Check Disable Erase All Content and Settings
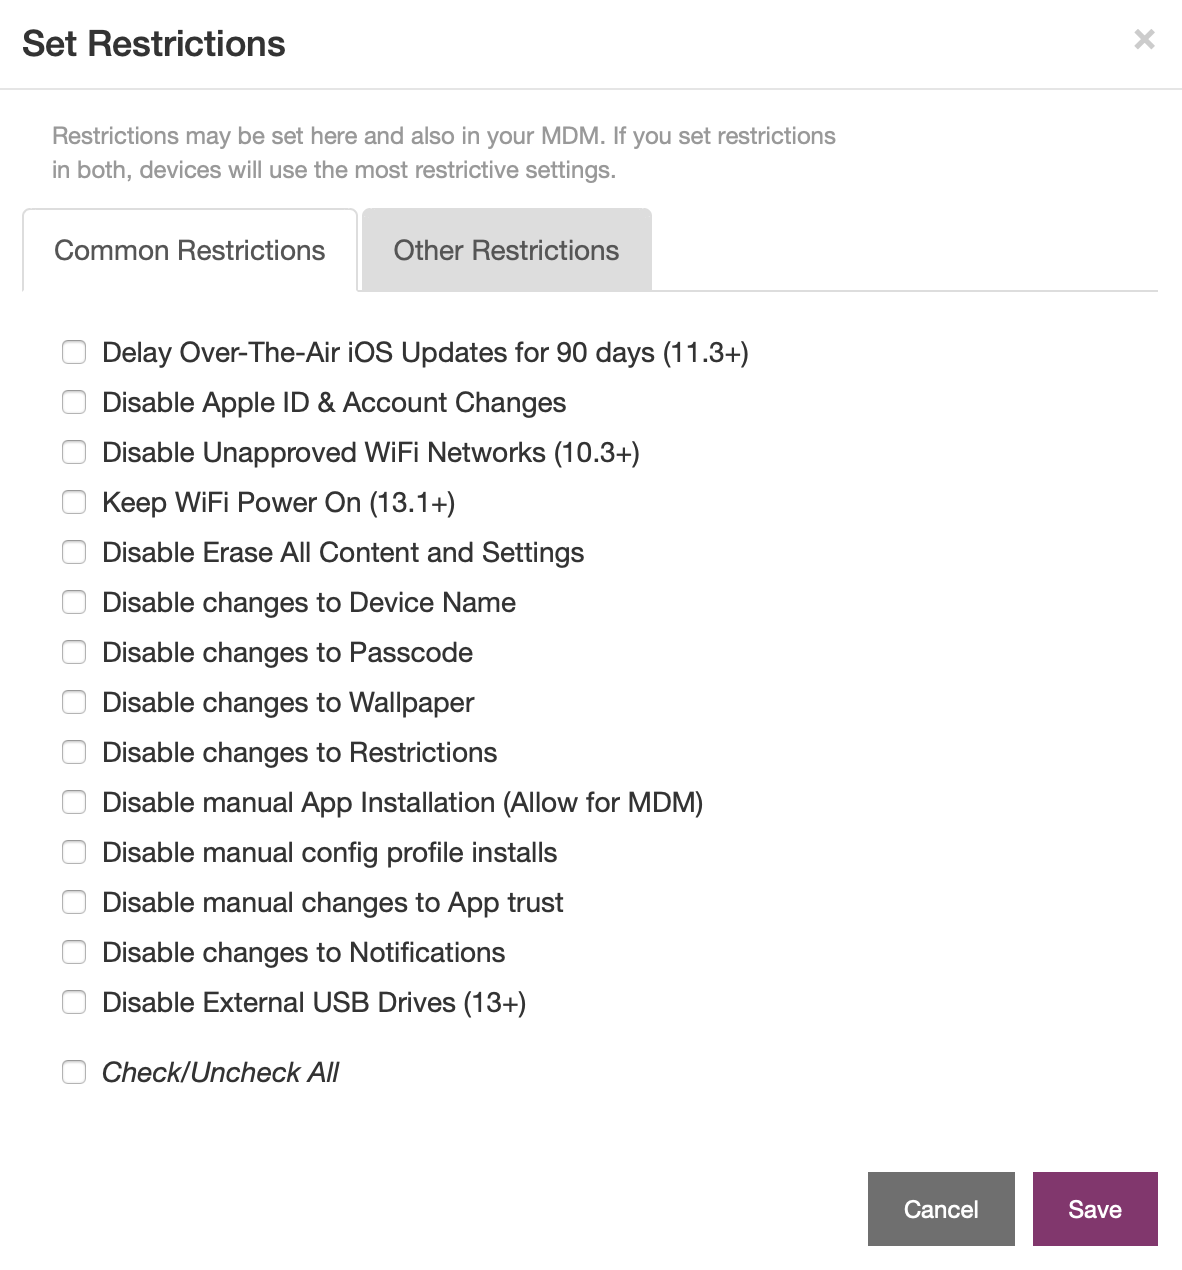The image size is (1182, 1270). pyautogui.click(x=74, y=552)
